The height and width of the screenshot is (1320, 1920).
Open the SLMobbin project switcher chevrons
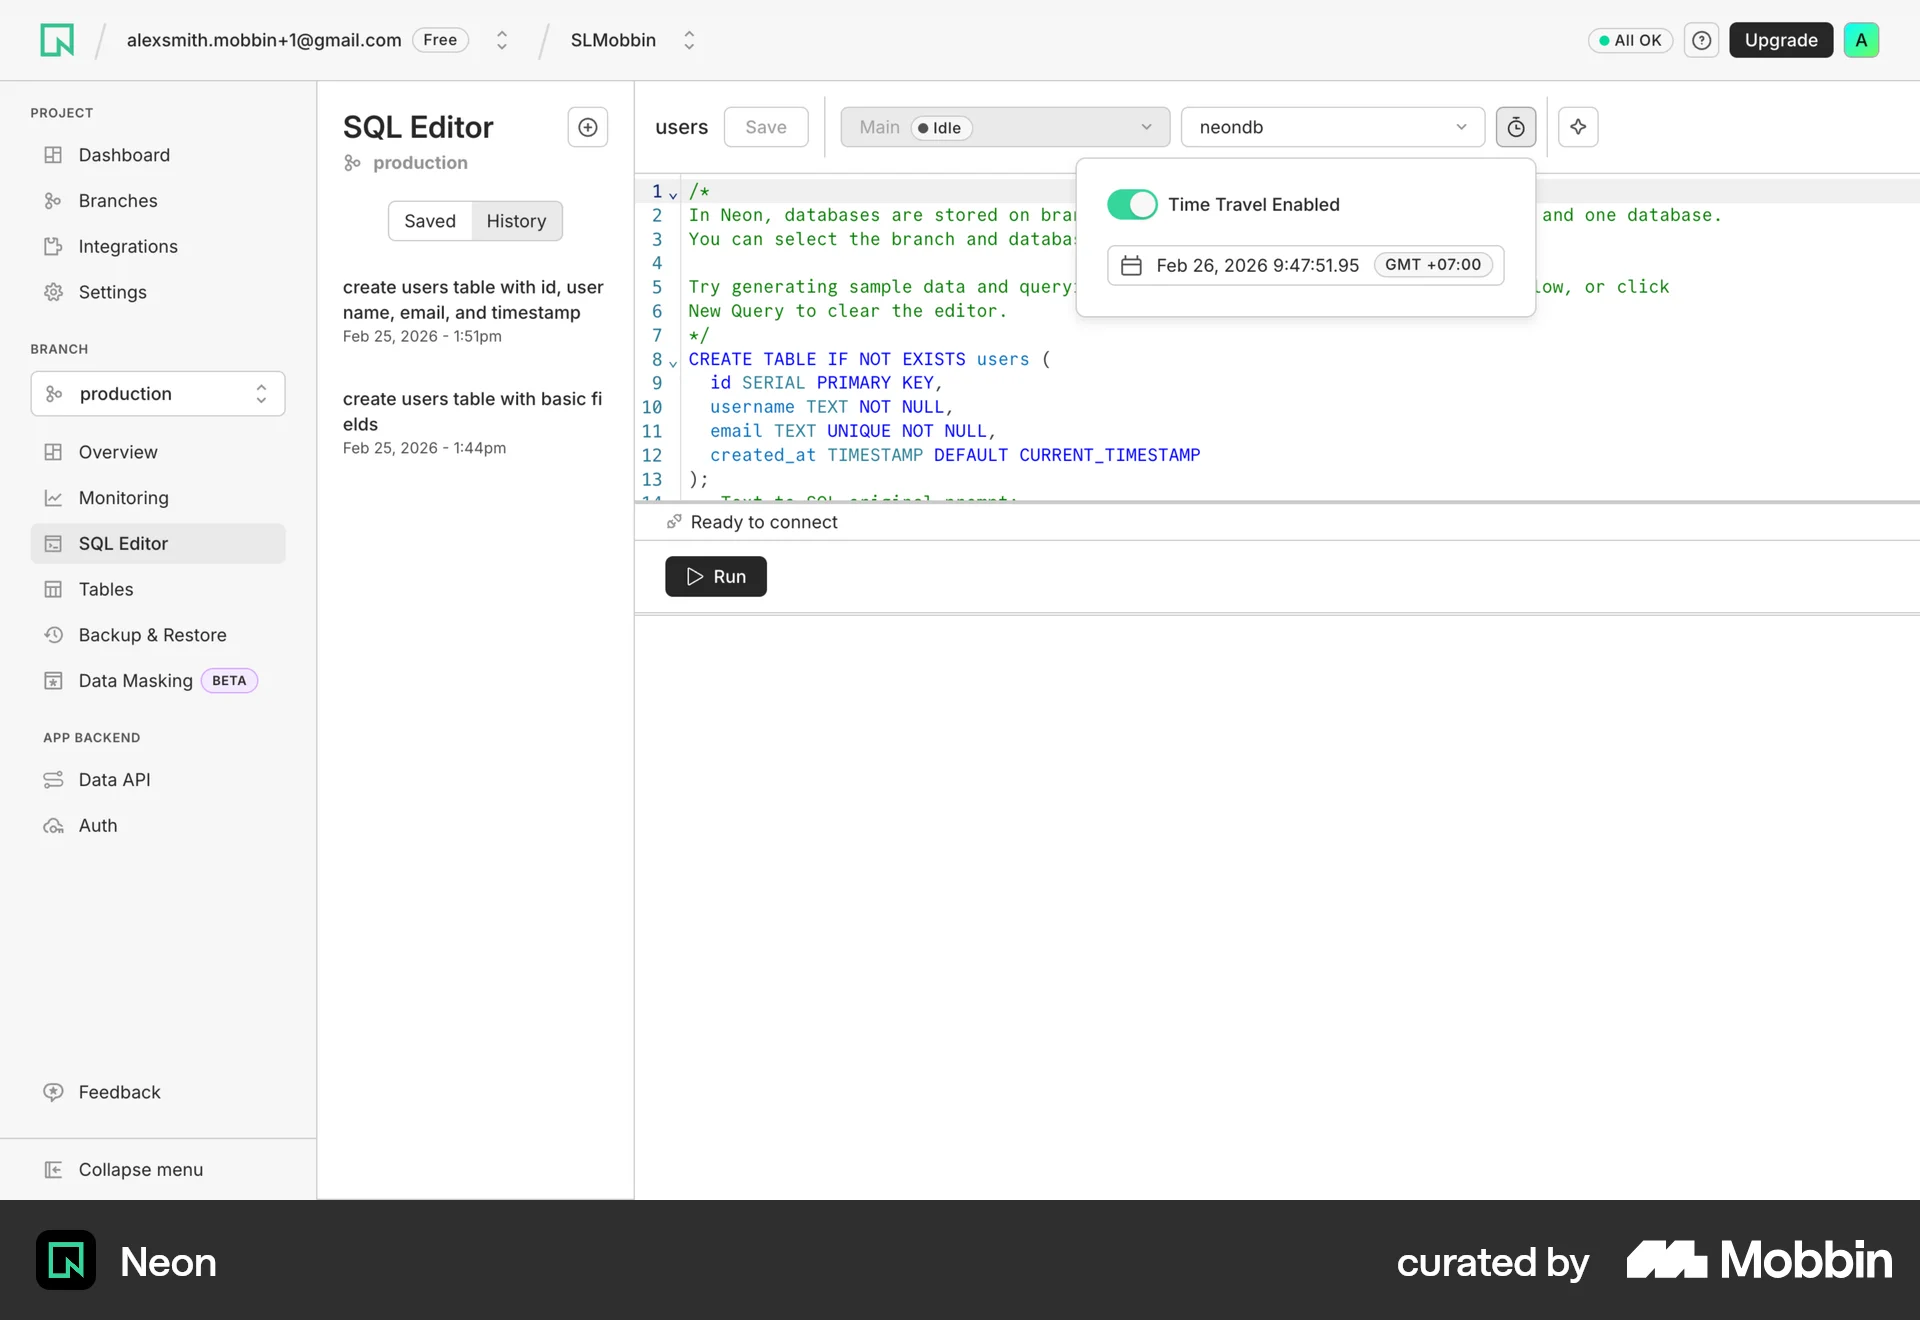[689, 40]
